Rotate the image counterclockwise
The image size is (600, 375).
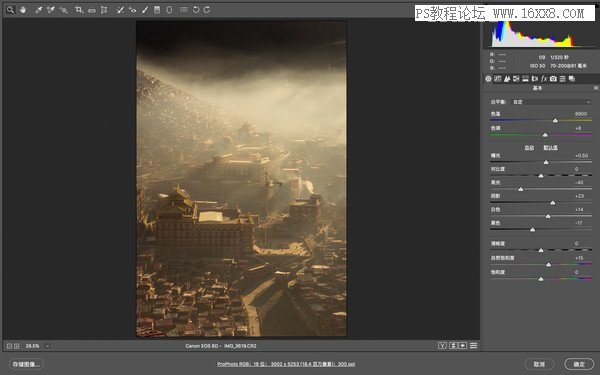pyautogui.click(x=196, y=10)
